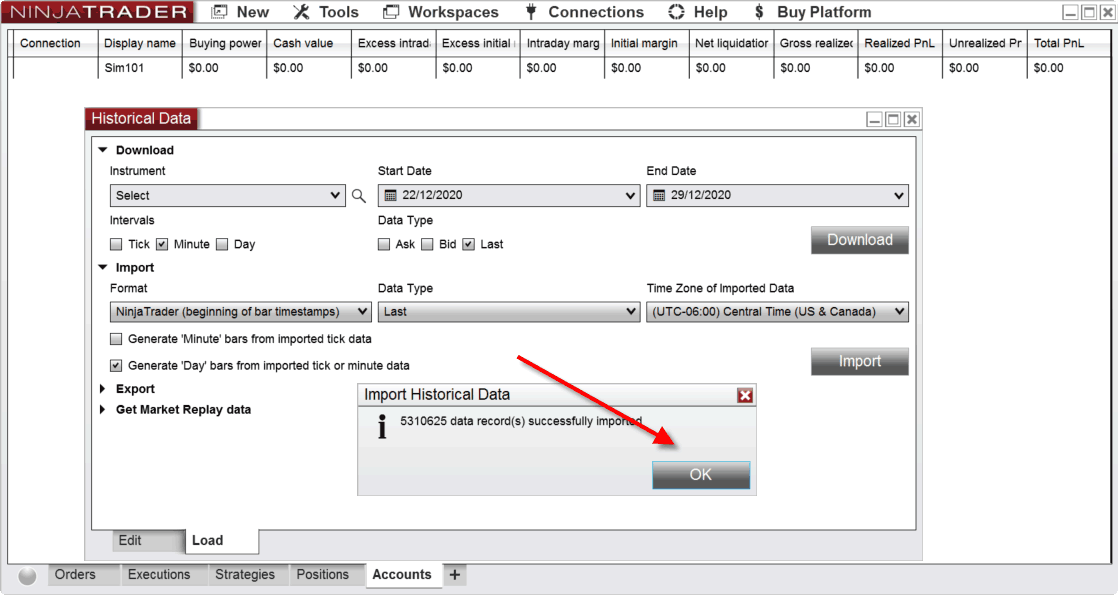Open the import Data Type dropdown

(x=509, y=312)
